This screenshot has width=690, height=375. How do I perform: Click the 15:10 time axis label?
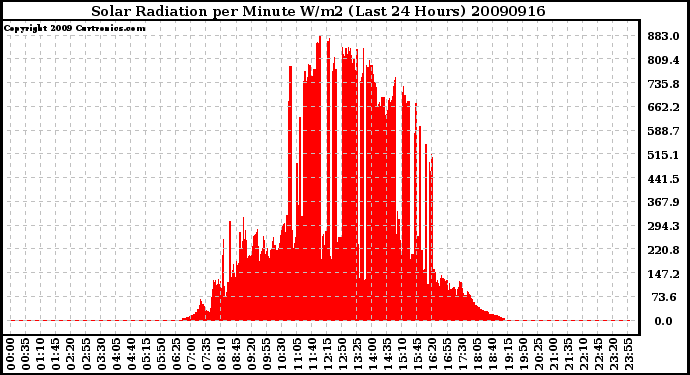coord(402,354)
